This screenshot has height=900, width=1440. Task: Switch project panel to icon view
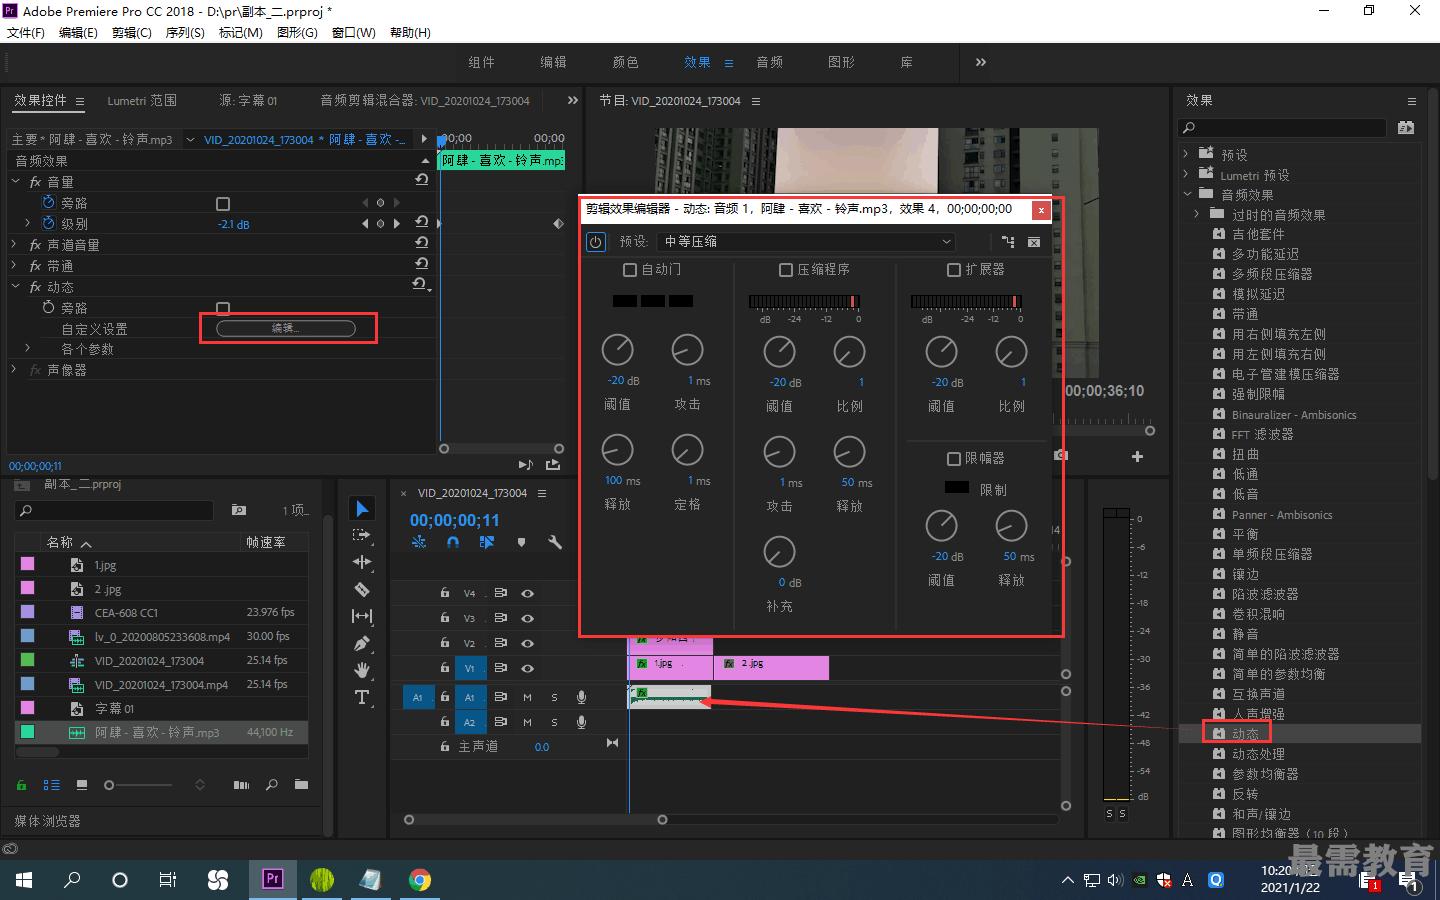point(82,785)
